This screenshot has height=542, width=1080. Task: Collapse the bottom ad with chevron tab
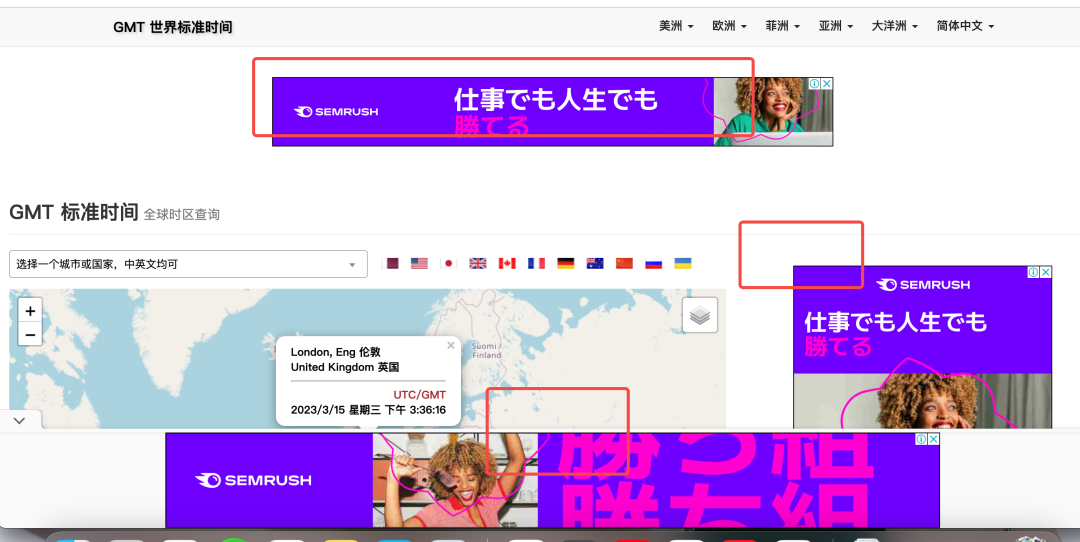[x=20, y=420]
